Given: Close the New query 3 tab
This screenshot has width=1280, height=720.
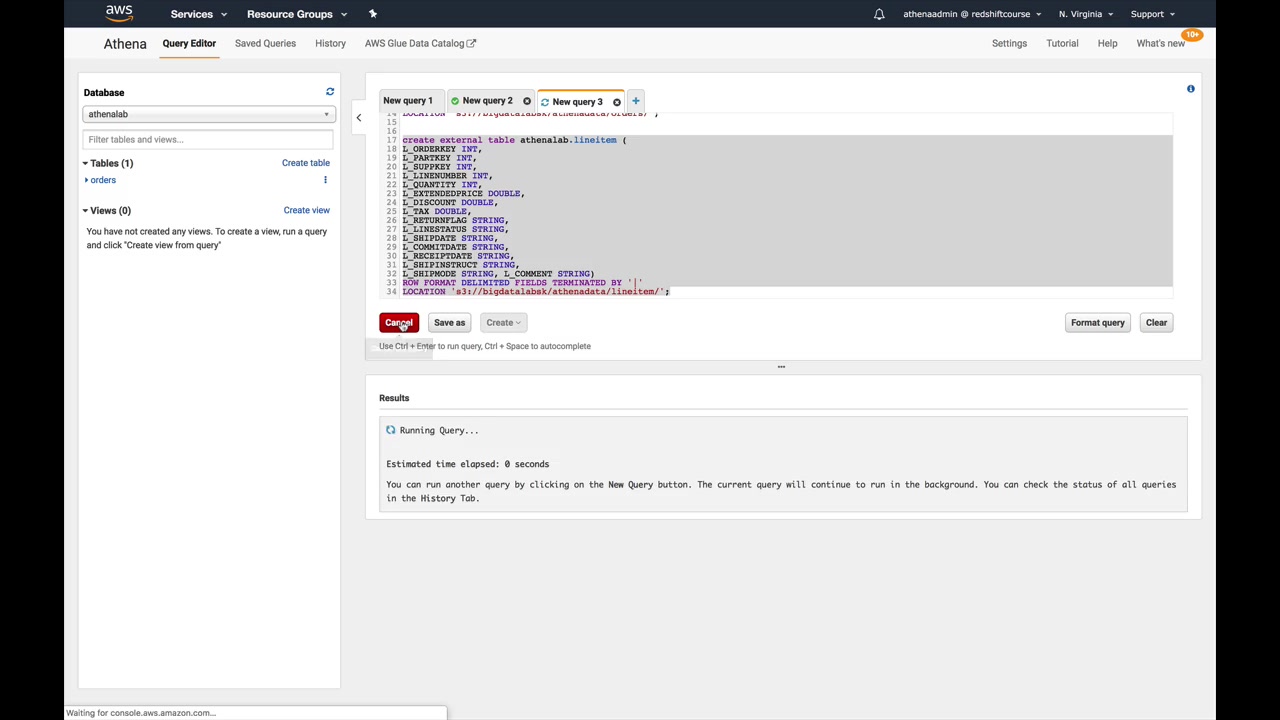Looking at the screenshot, I should pos(617,102).
